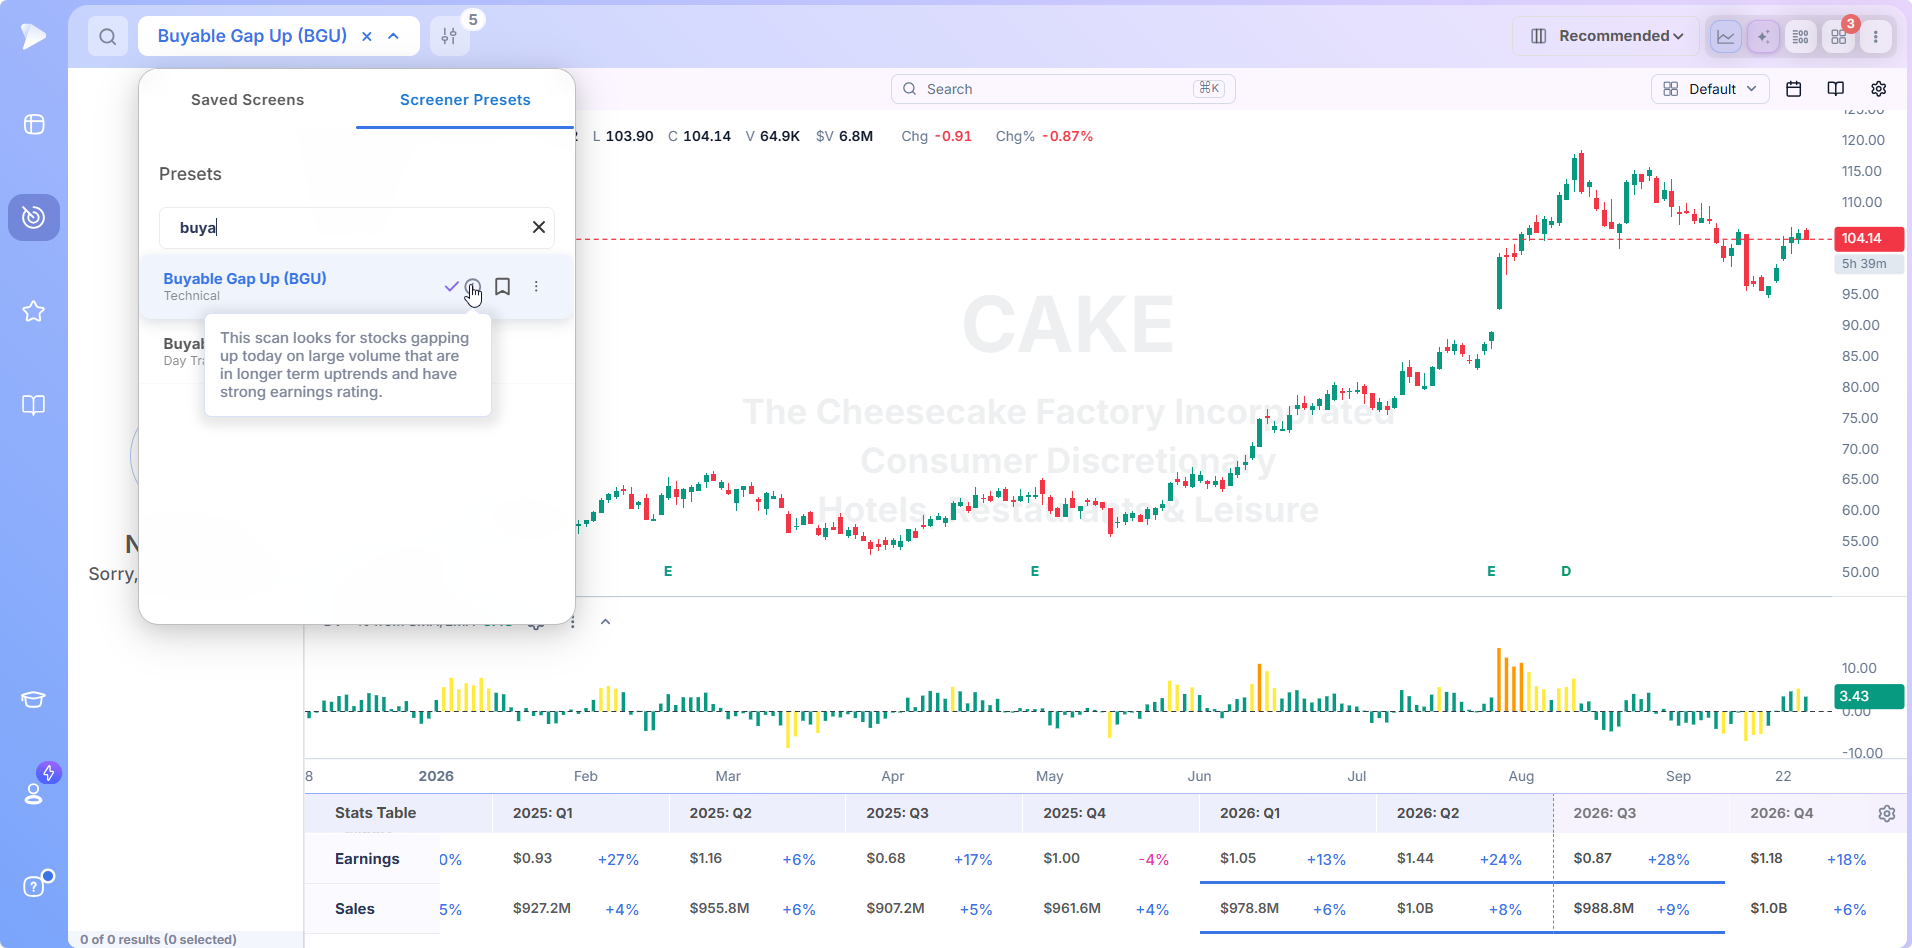Open the top-right three-dot more menu

pos(1876,37)
